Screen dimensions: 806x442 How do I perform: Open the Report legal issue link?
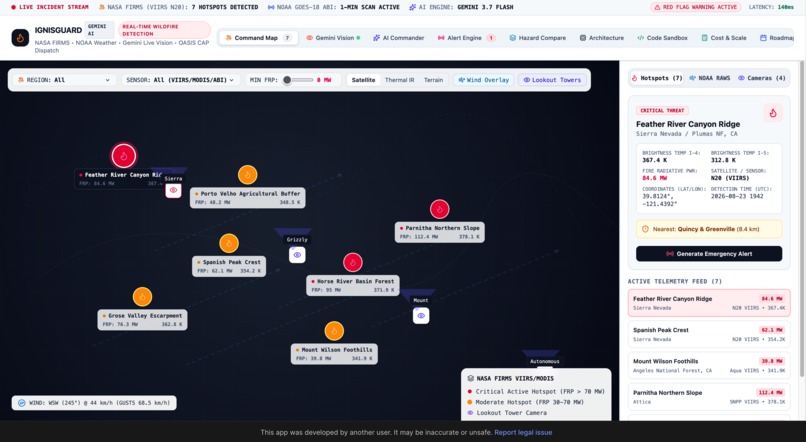523,433
